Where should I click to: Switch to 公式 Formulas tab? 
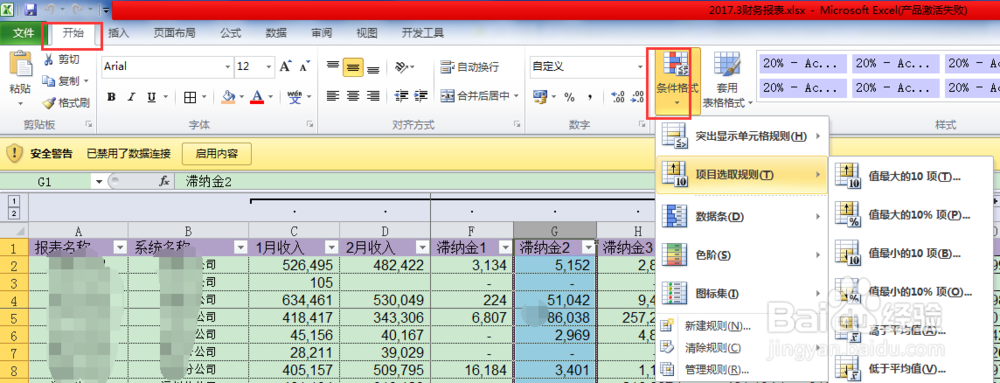230,33
